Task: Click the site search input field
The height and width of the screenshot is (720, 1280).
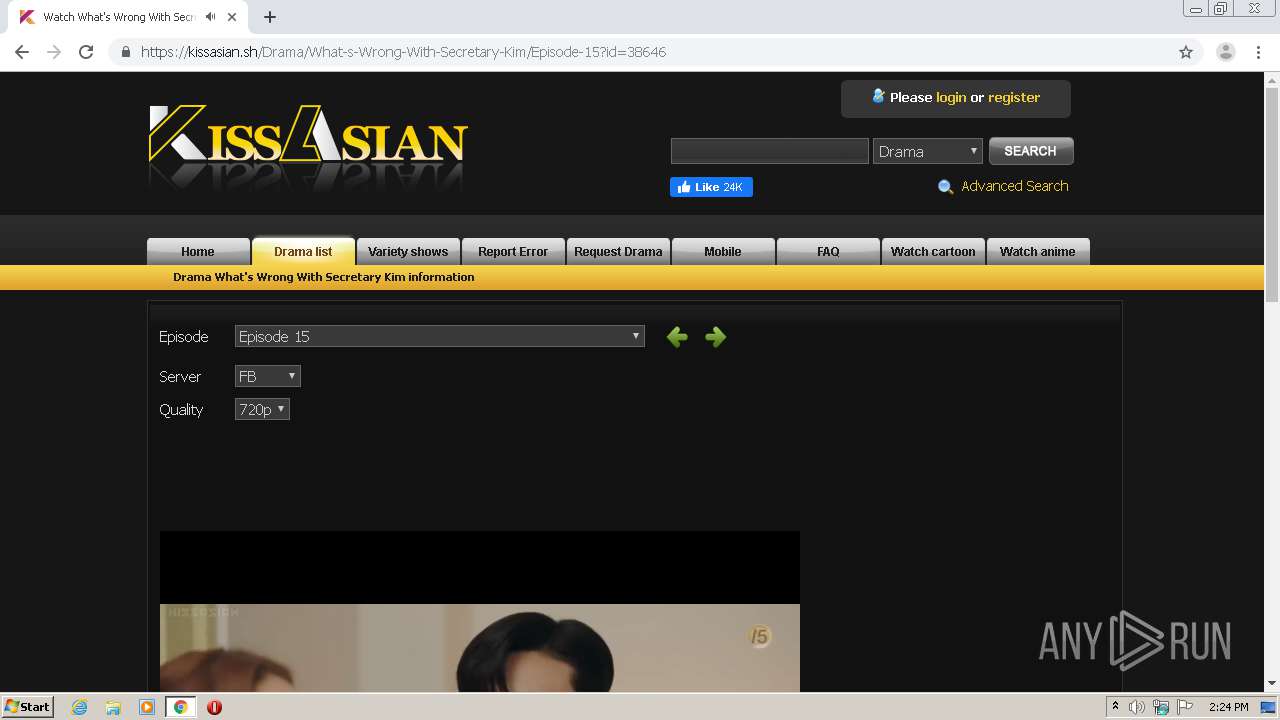Action: (770, 151)
